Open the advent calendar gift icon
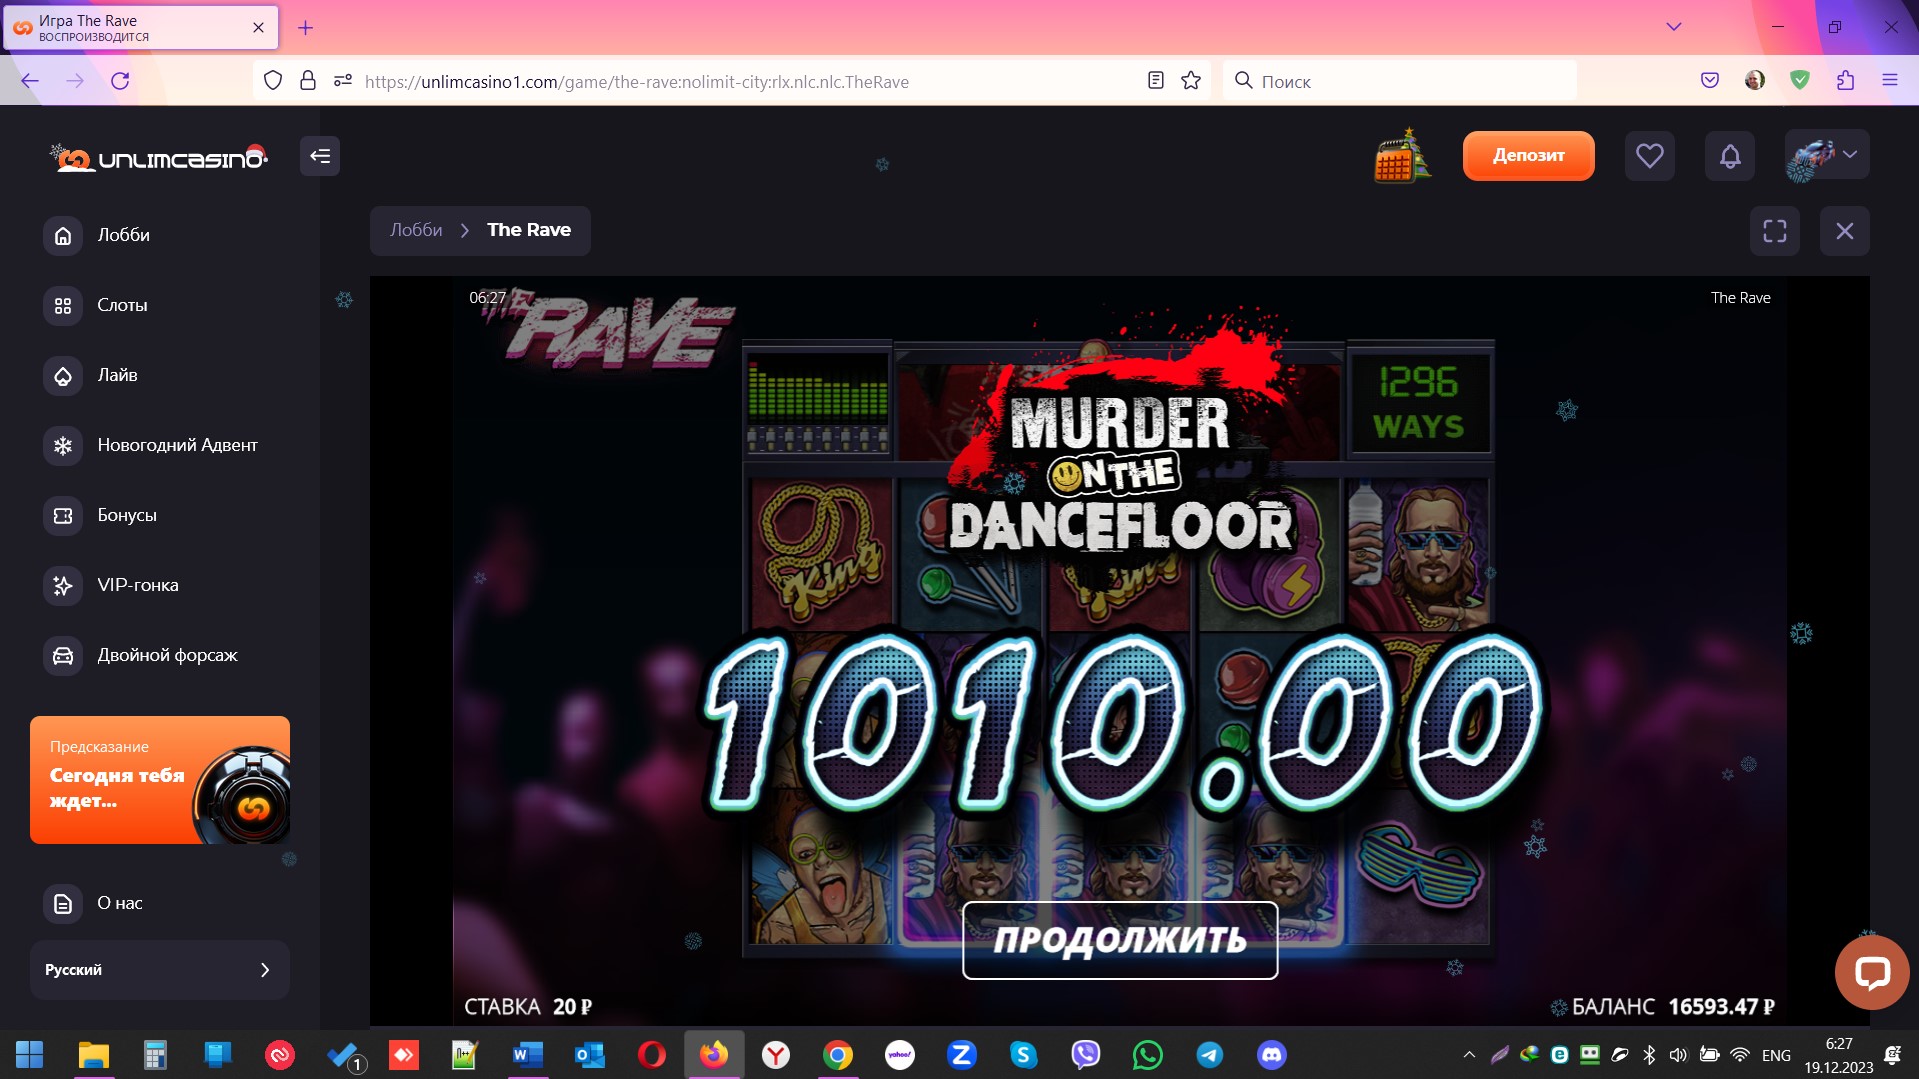The image size is (1919, 1079). coord(1402,155)
